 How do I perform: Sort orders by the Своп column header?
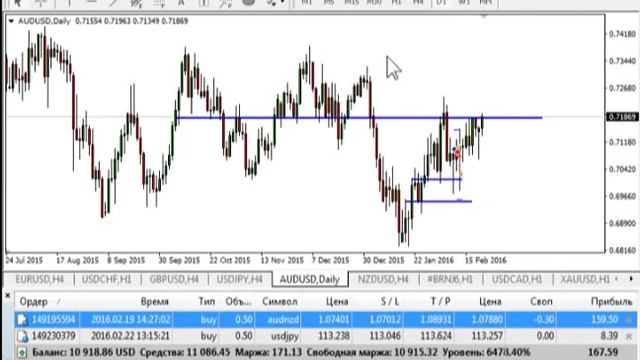coord(541,302)
